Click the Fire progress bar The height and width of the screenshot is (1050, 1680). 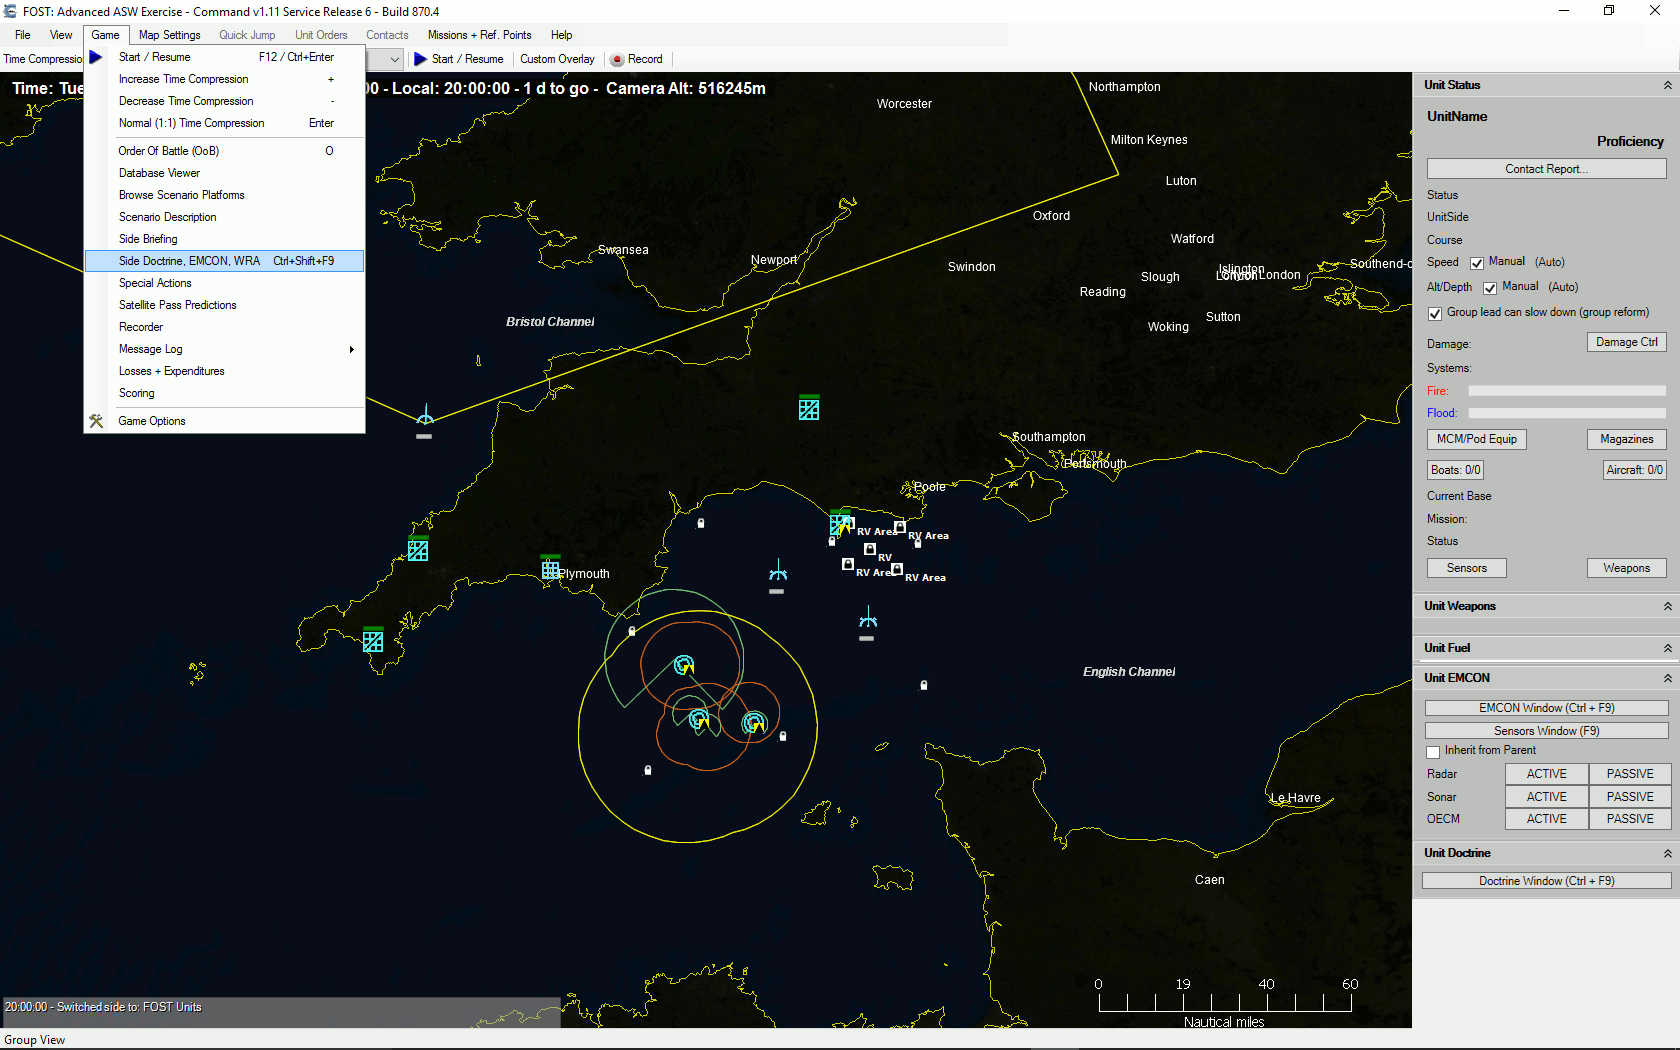pos(1566,391)
